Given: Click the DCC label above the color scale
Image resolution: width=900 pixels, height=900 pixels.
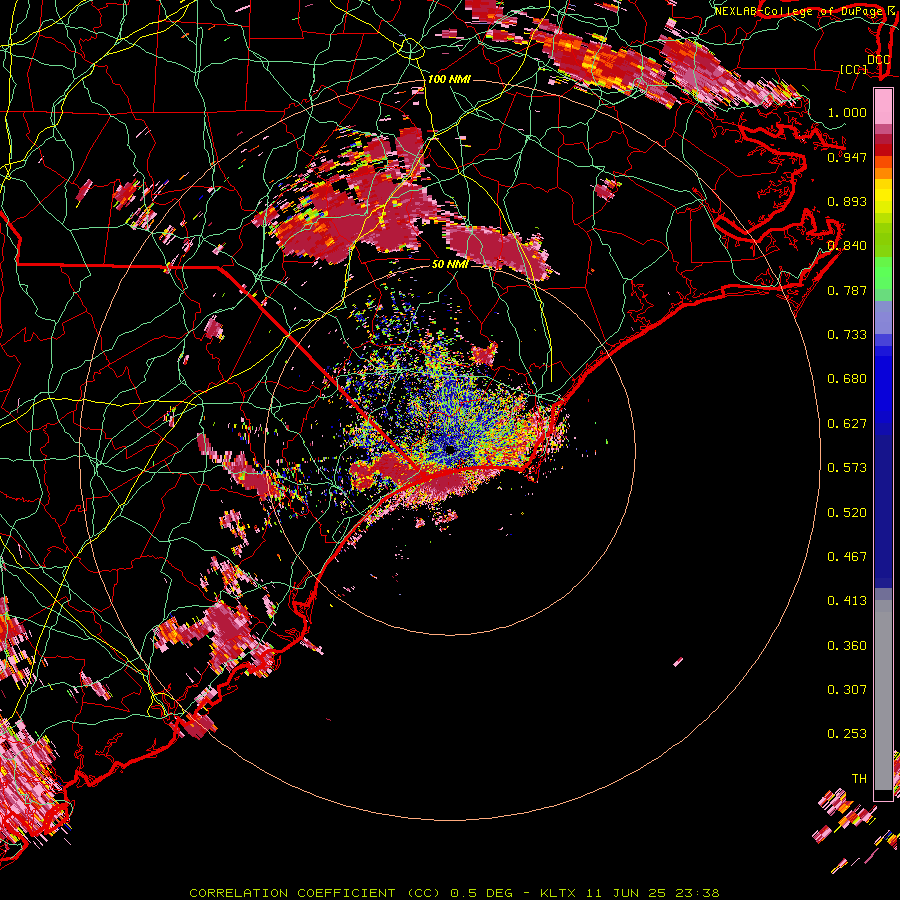Looking at the screenshot, I should tap(878, 60).
